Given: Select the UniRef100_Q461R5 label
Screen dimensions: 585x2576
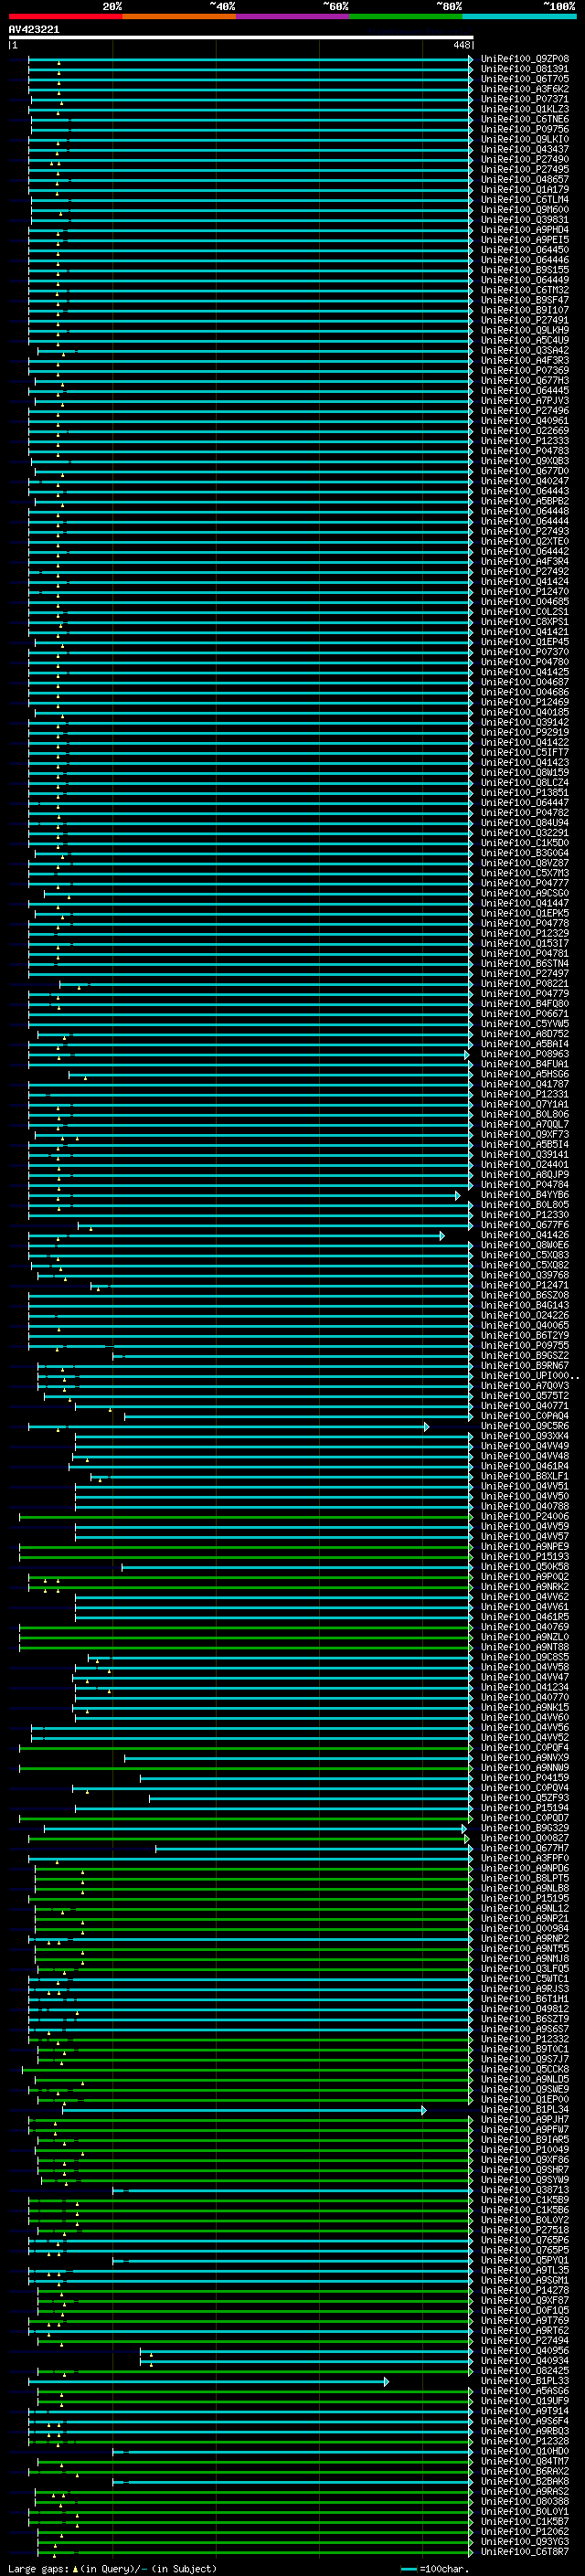Looking at the screenshot, I should [524, 1617].
